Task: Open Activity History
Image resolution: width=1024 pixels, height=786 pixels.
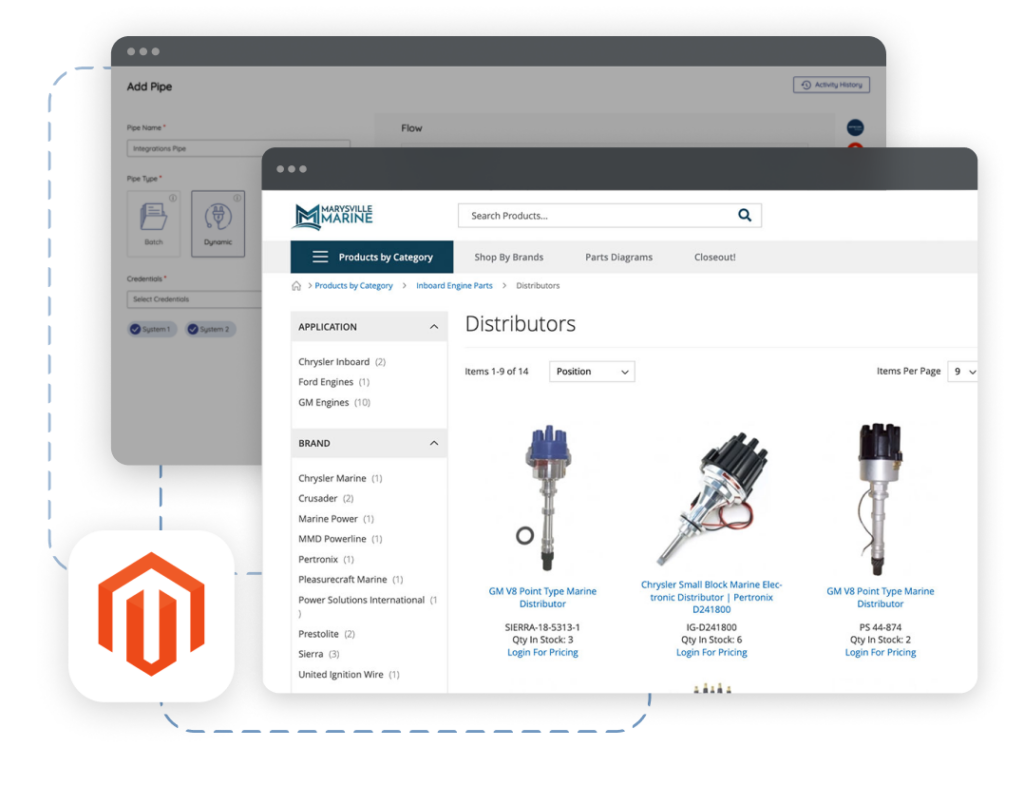Action: (x=831, y=84)
